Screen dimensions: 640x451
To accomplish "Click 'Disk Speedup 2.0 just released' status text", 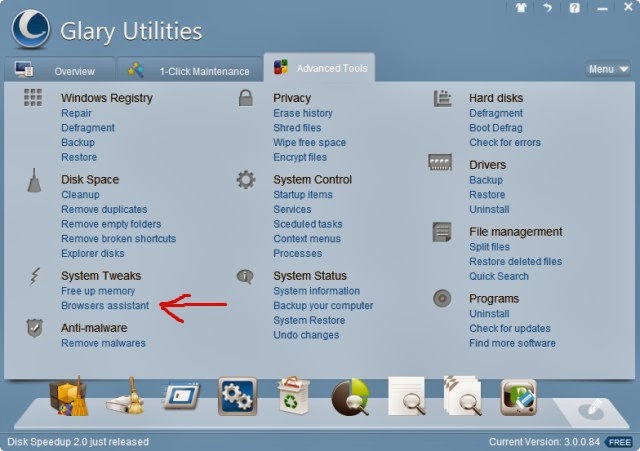I will [x=78, y=442].
